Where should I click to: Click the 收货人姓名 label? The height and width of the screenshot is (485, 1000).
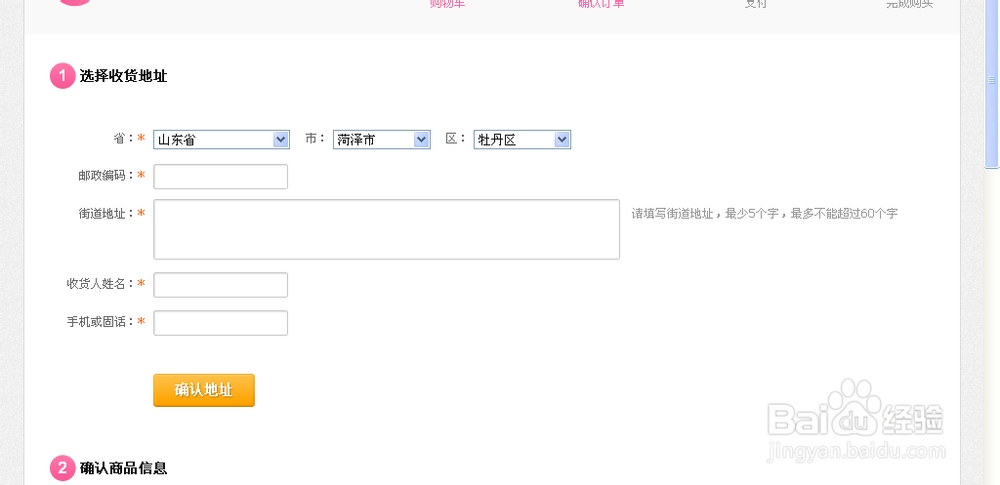tap(101, 283)
